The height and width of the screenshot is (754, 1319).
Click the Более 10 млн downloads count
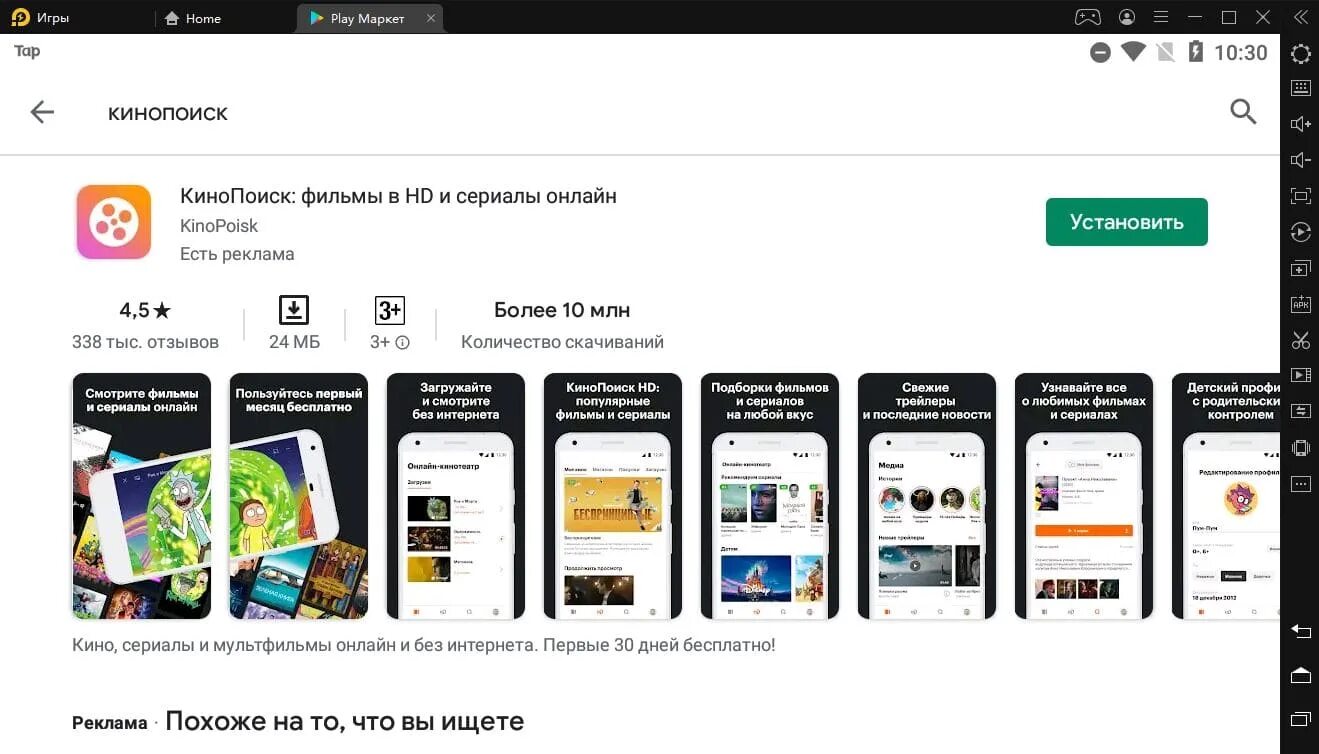(562, 310)
